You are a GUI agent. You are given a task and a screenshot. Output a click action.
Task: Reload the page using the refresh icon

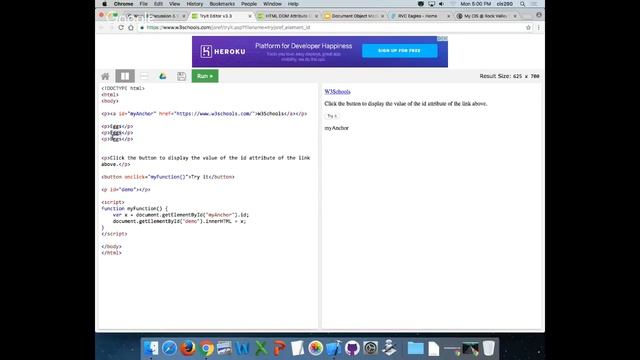tap(121, 27)
